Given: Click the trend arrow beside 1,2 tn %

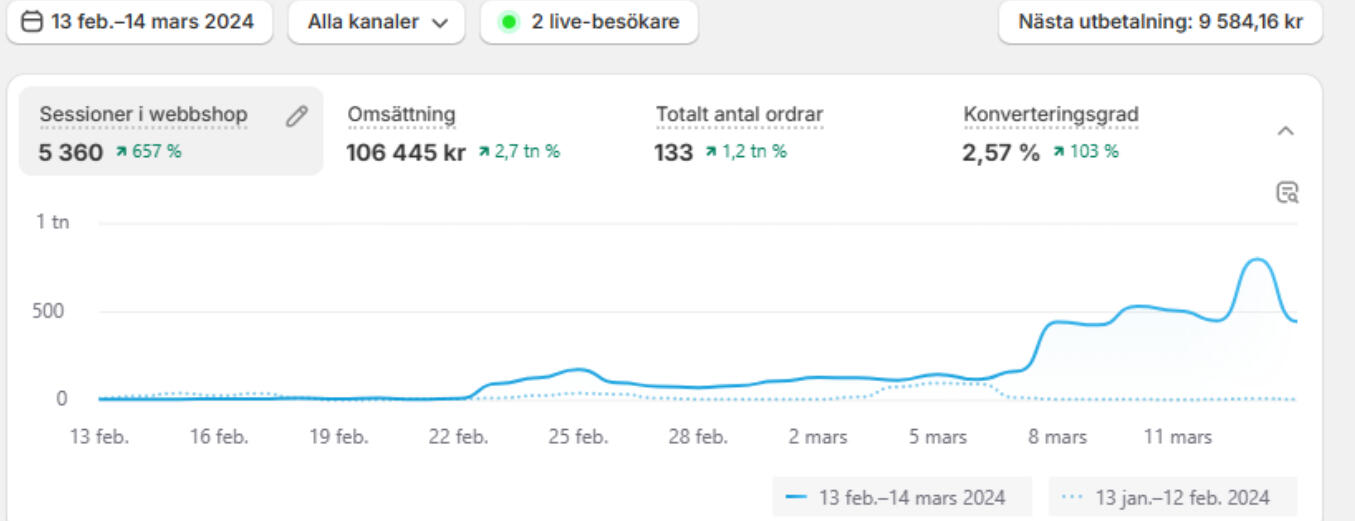Looking at the screenshot, I should point(711,153).
